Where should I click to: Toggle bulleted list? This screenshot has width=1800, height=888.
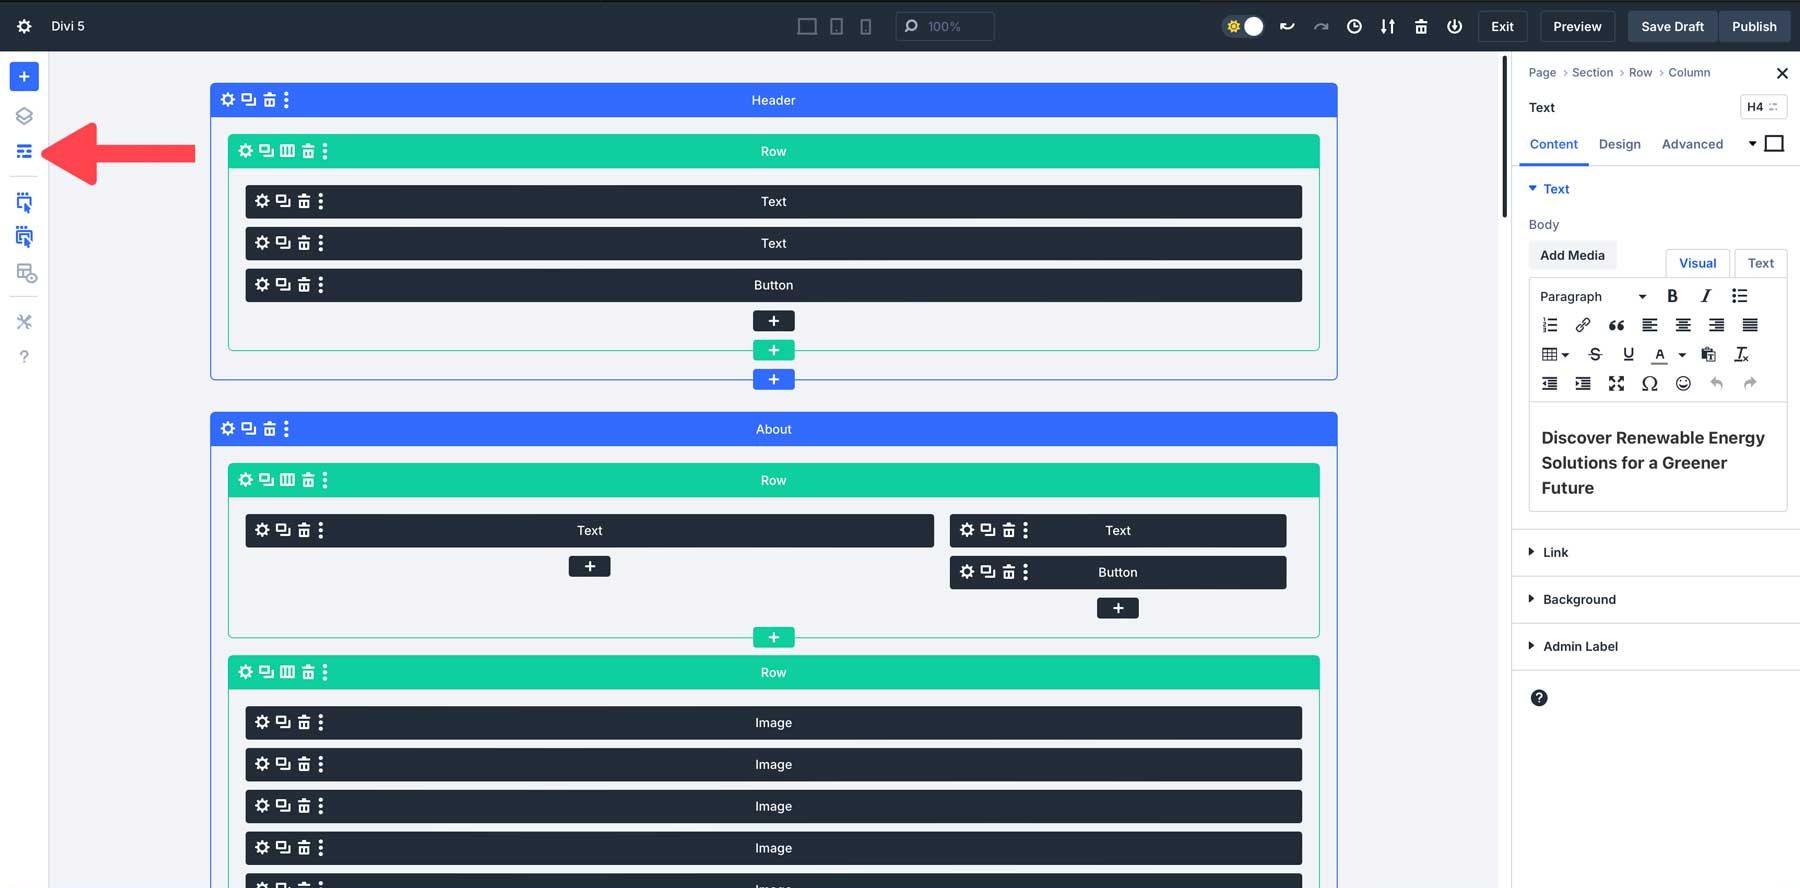[x=1740, y=296]
